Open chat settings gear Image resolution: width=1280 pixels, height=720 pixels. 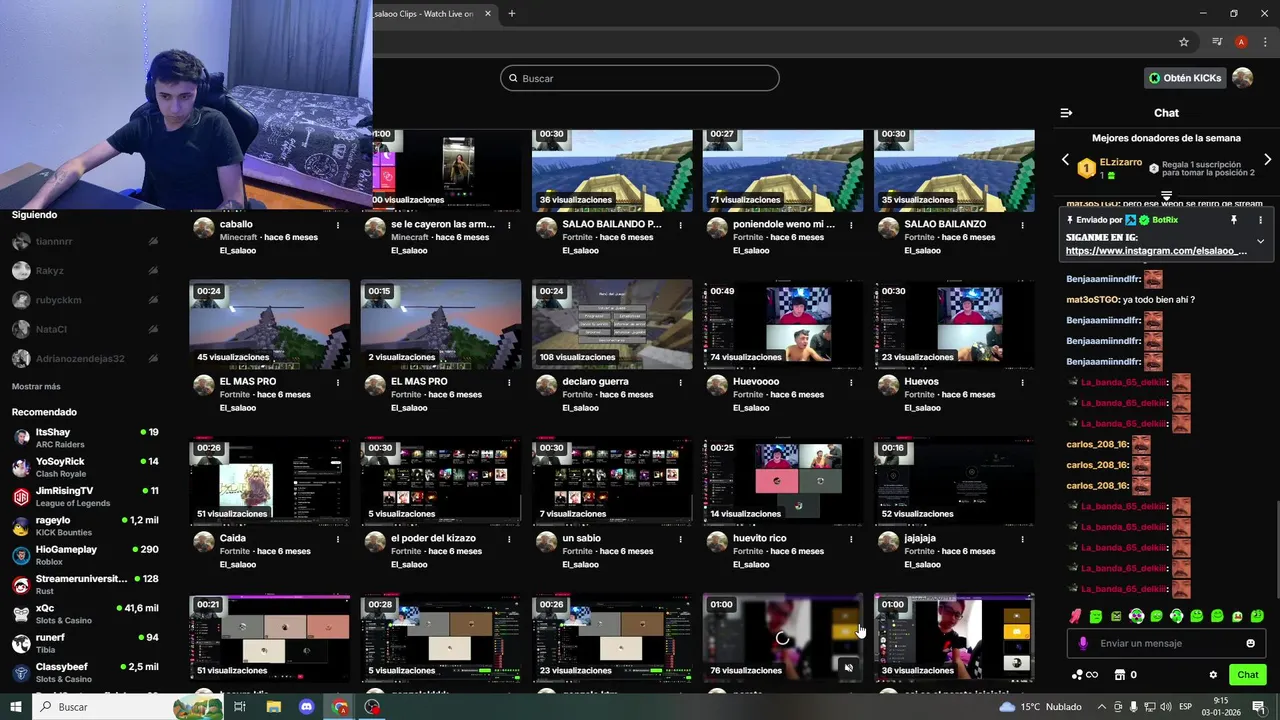1213,675
